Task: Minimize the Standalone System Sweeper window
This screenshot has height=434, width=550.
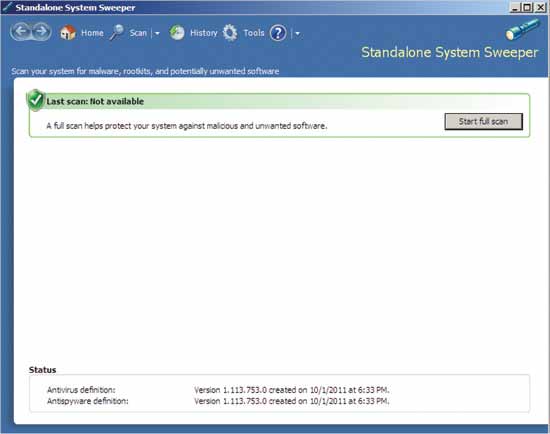Action: (515, 7)
